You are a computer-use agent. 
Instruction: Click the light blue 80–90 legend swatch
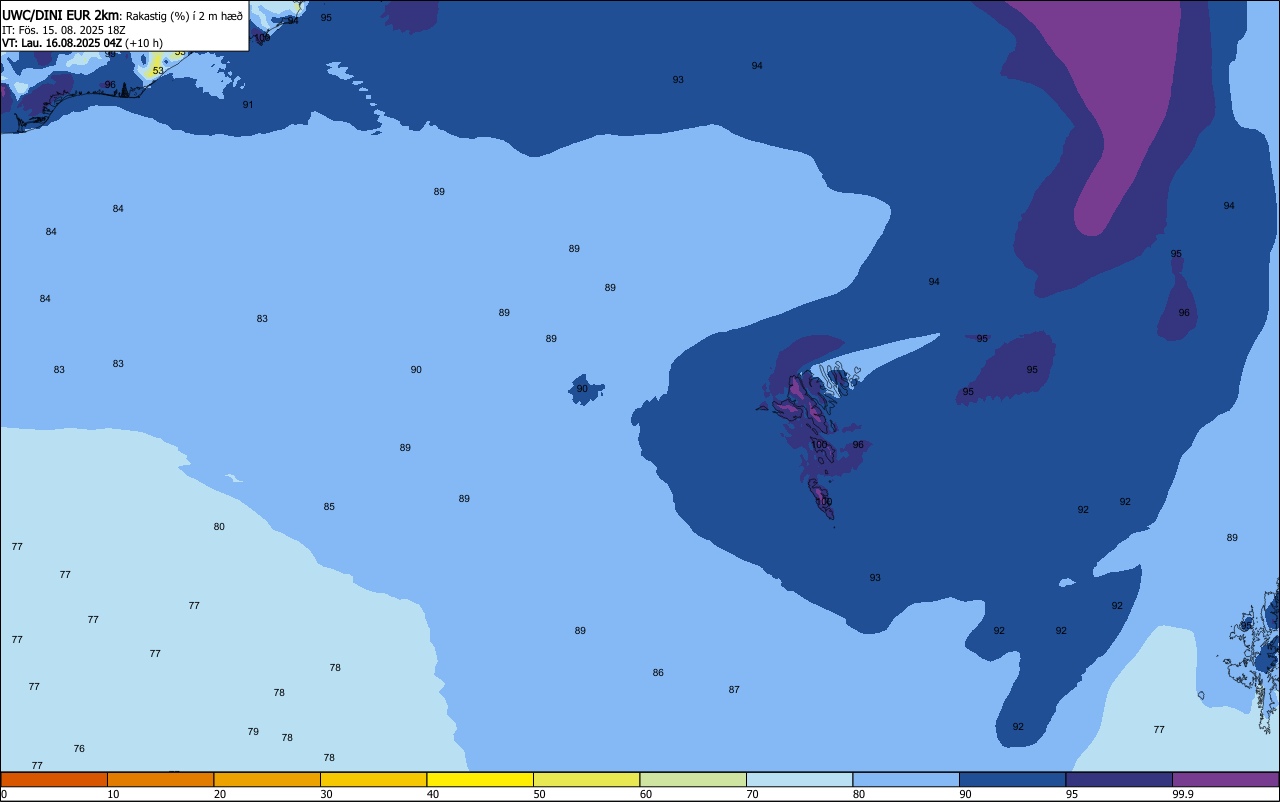point(906,779)
